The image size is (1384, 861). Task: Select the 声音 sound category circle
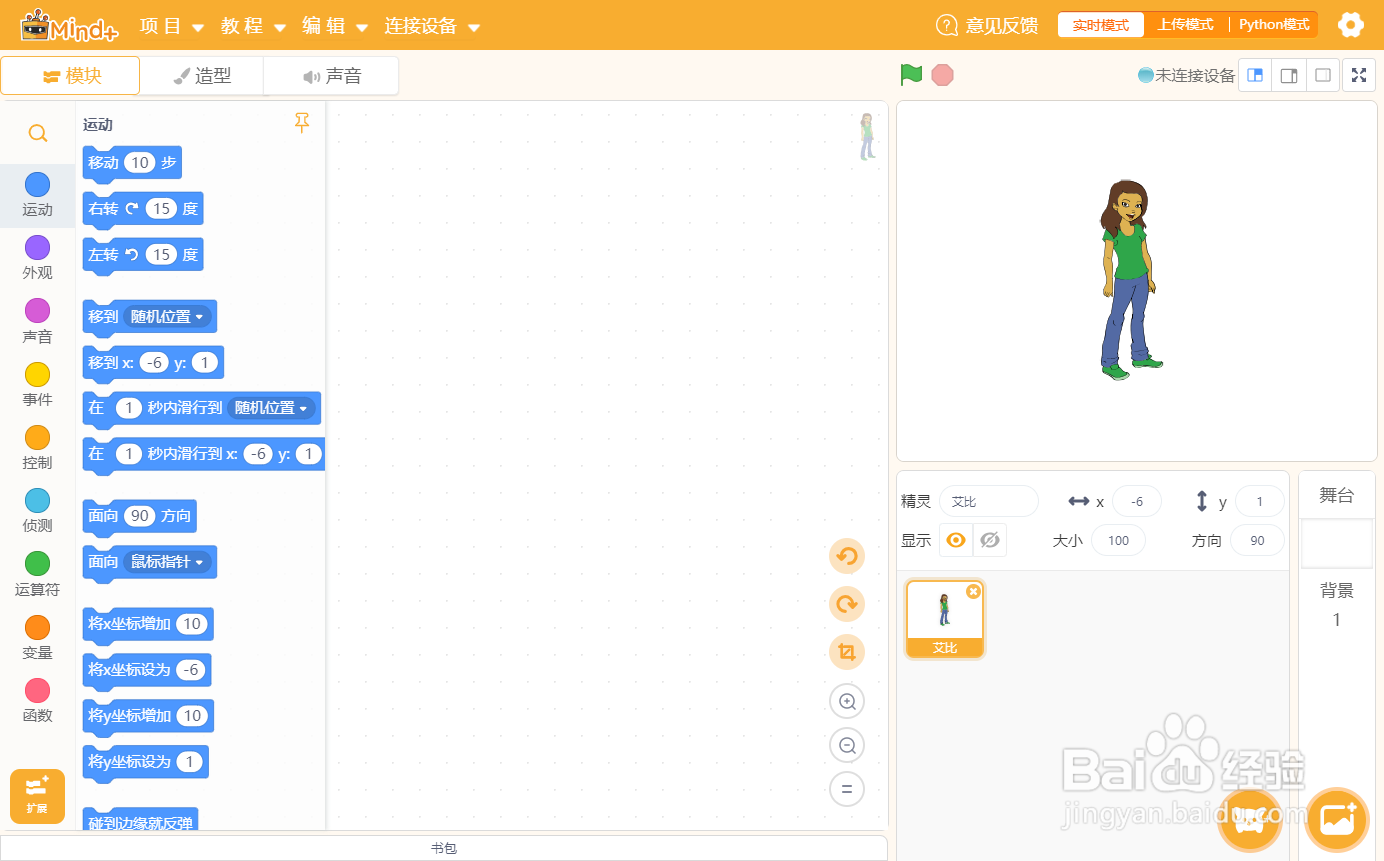click(37, 311)
